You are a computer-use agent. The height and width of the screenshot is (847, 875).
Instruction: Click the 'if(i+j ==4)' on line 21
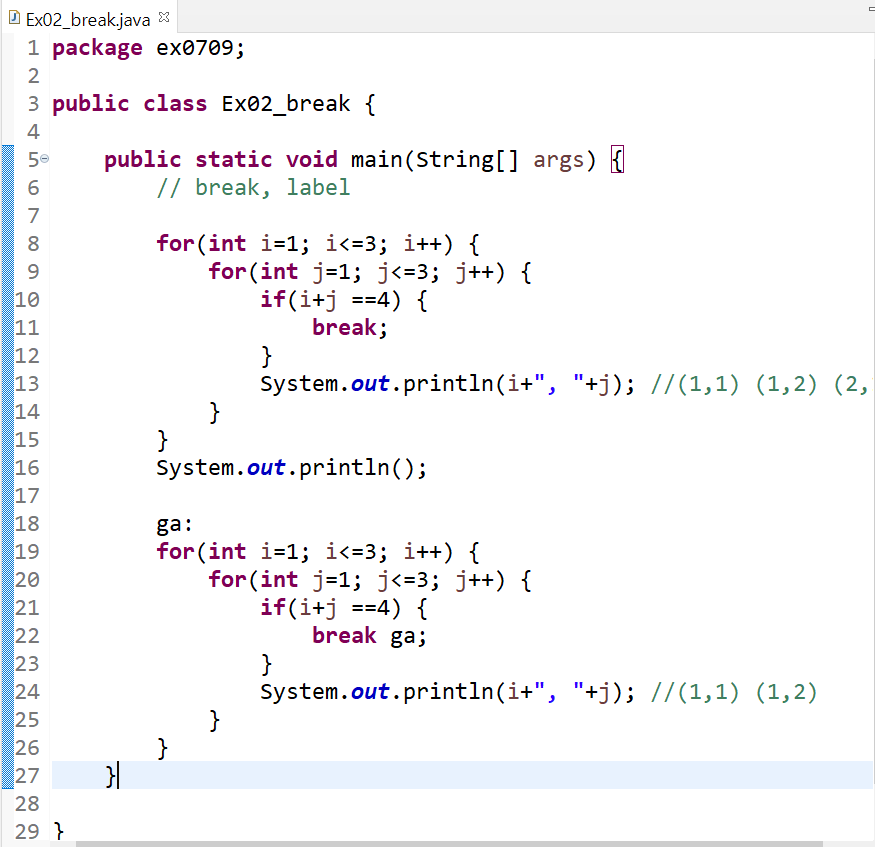[330, 608]
